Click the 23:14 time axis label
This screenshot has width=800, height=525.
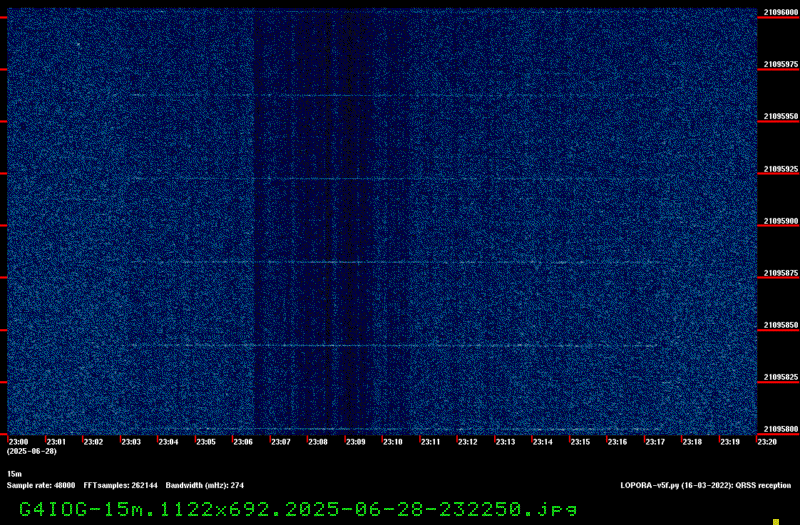click(x=543, y=442)
